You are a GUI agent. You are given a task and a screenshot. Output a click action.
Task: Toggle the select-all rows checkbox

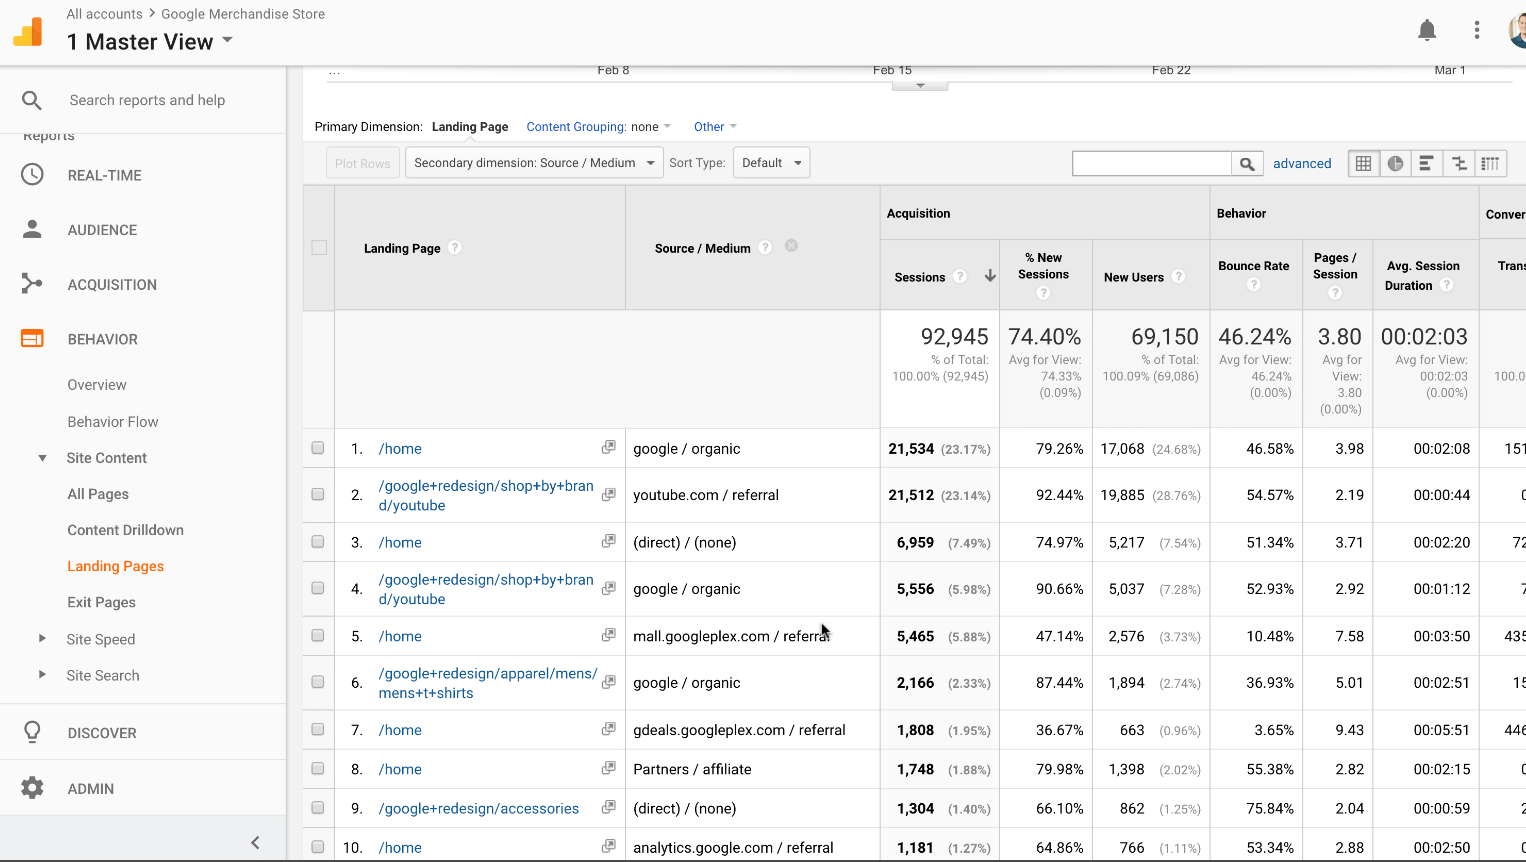(319, 248)
